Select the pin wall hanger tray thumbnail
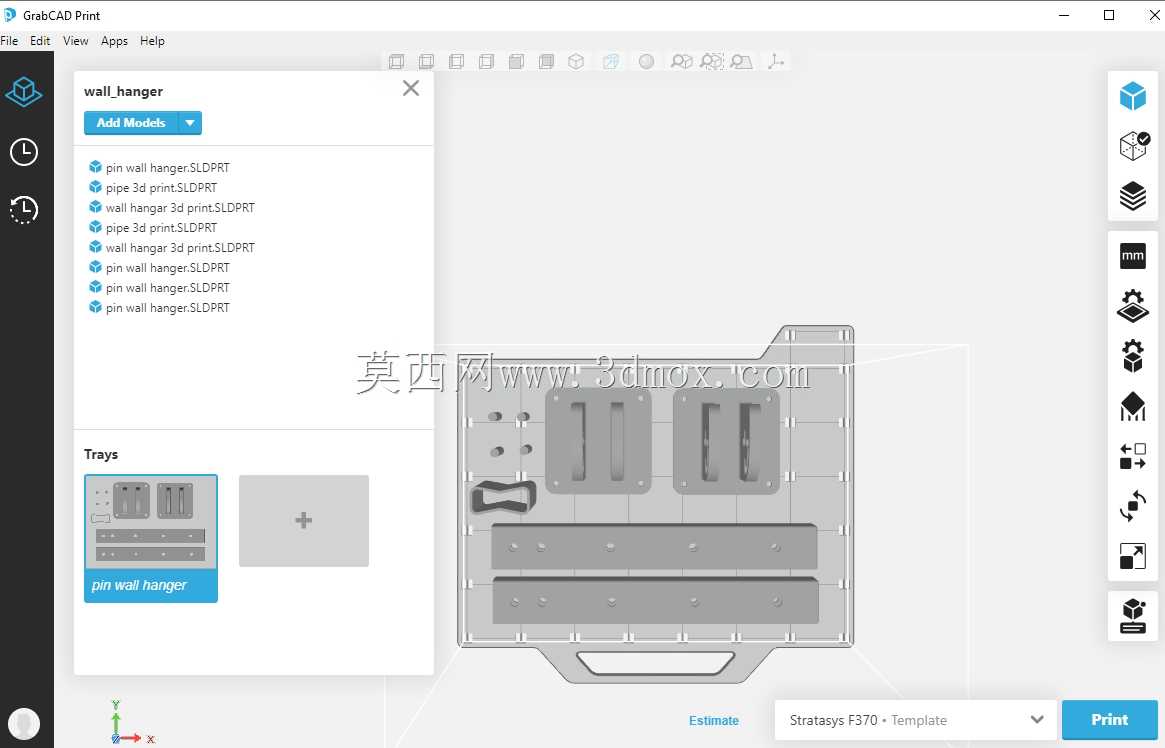 coord(151,539)
